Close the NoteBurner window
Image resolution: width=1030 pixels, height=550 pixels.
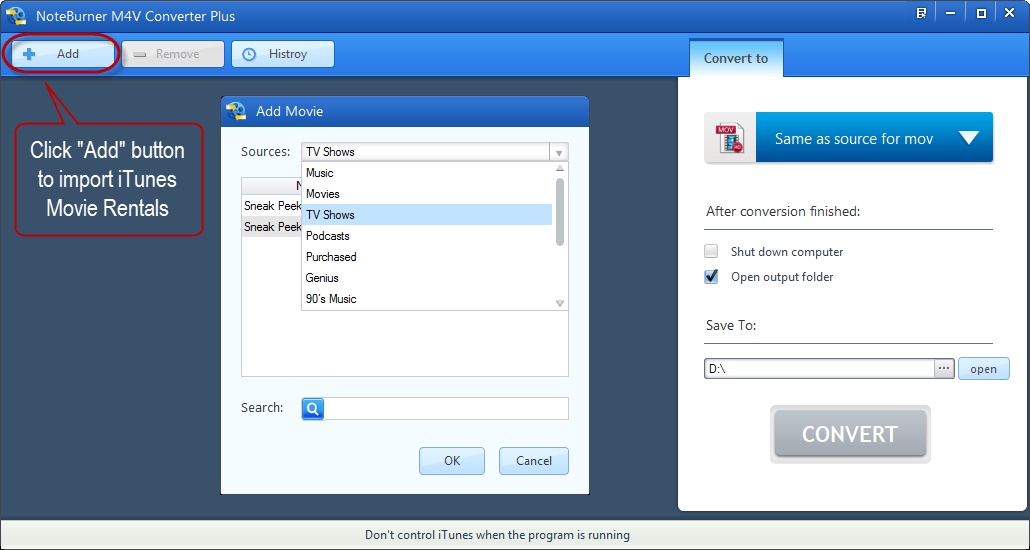click(x=1010, y=13)
